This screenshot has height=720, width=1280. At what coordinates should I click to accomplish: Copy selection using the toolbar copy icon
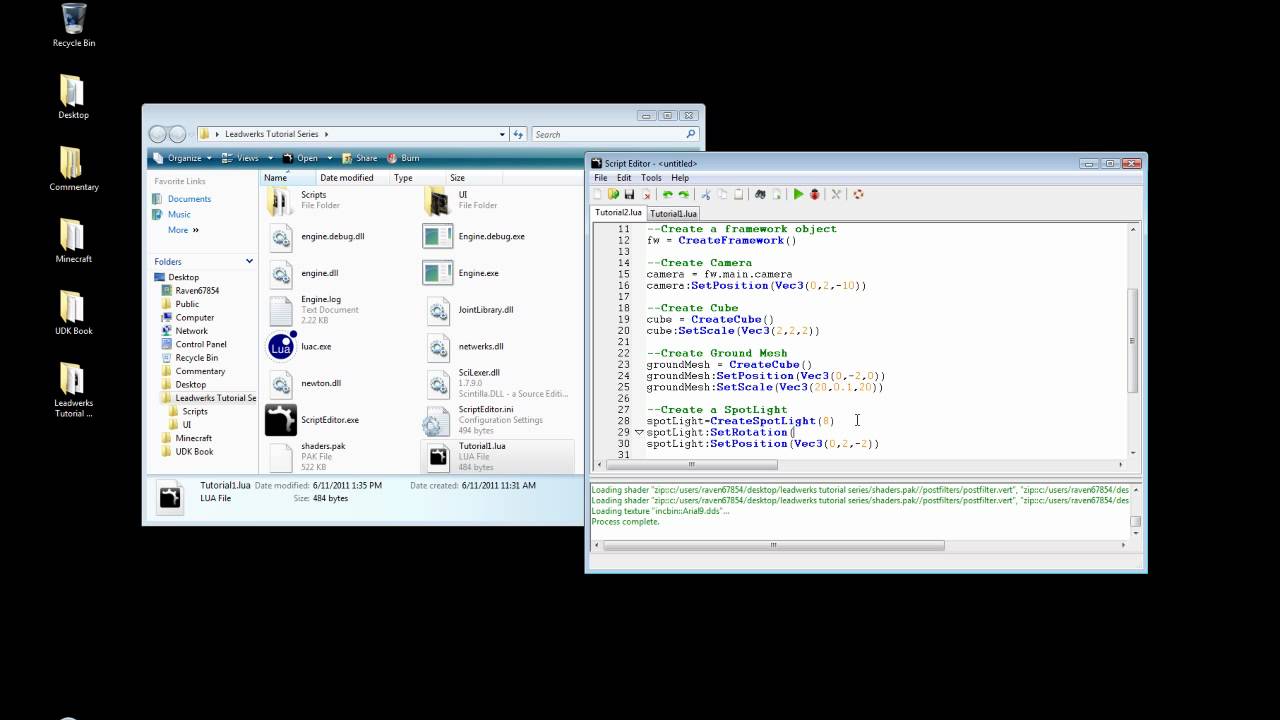723,194
